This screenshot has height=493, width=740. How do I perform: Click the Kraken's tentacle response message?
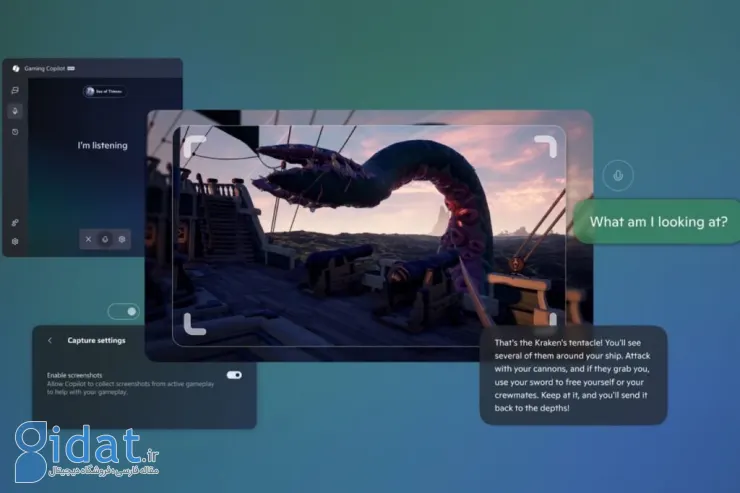[x=573, y=376]
